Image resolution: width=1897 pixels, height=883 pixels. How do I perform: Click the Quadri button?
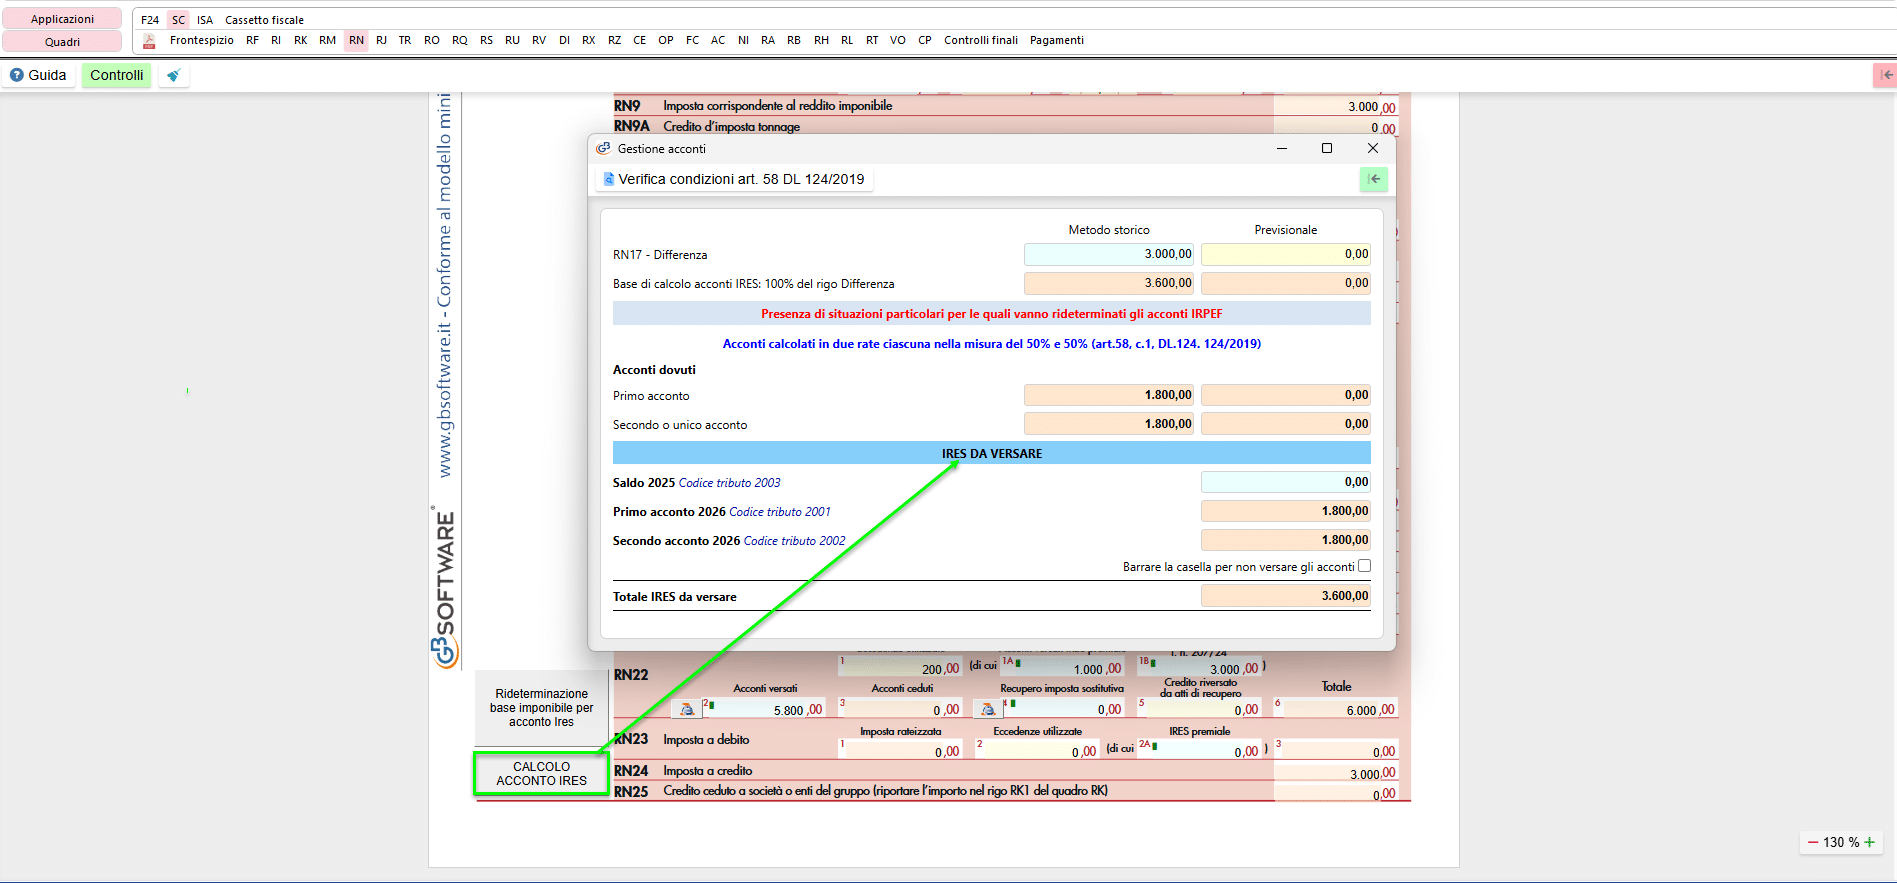tap(62, 42)
